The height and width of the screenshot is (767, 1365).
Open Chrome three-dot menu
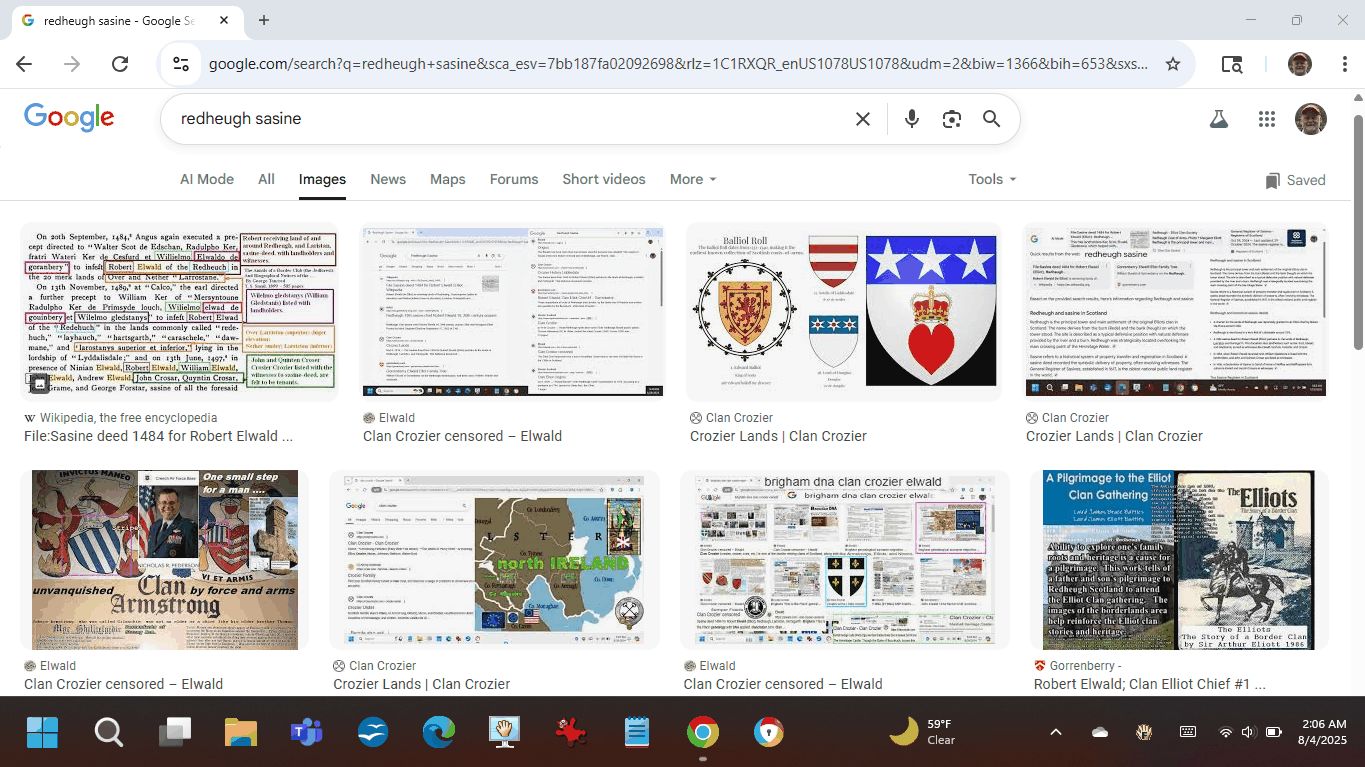click(x=1345, y=64)
